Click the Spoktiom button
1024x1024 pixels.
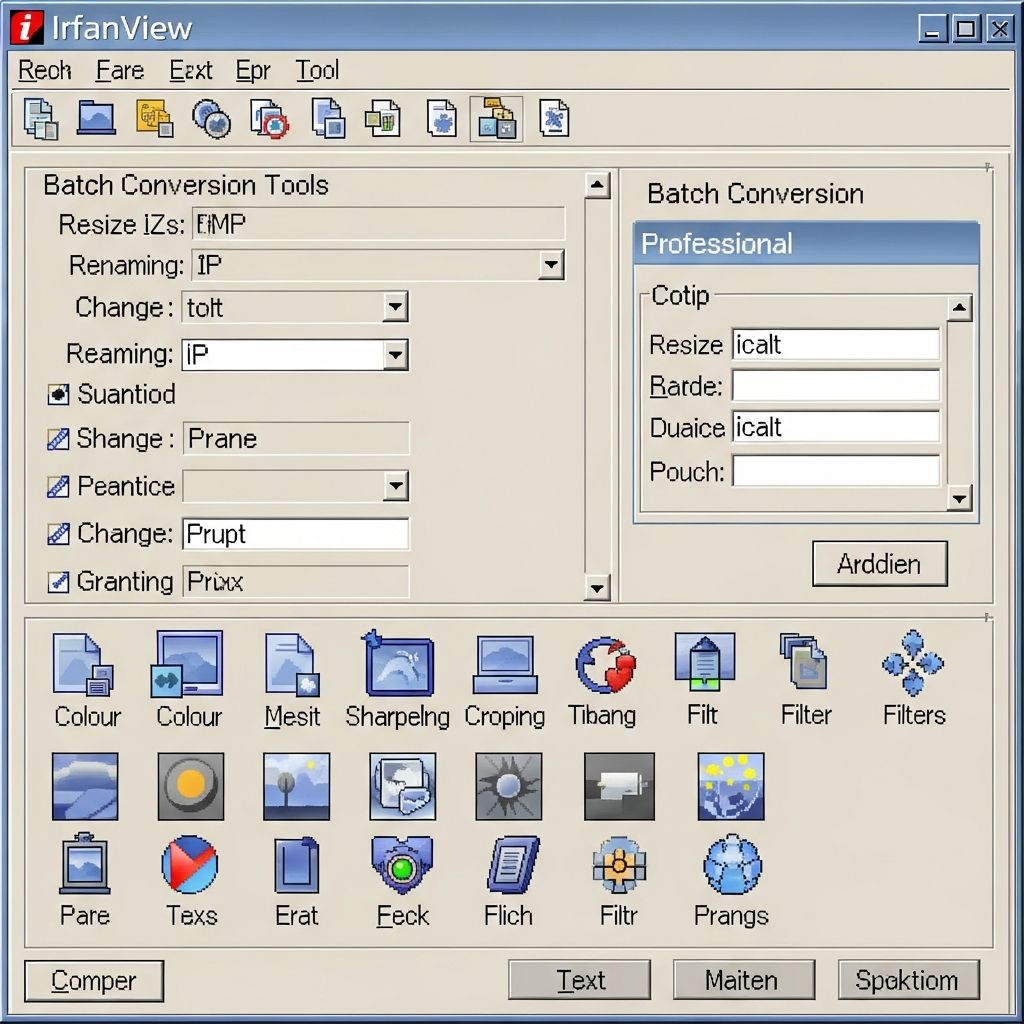point(908,980)
